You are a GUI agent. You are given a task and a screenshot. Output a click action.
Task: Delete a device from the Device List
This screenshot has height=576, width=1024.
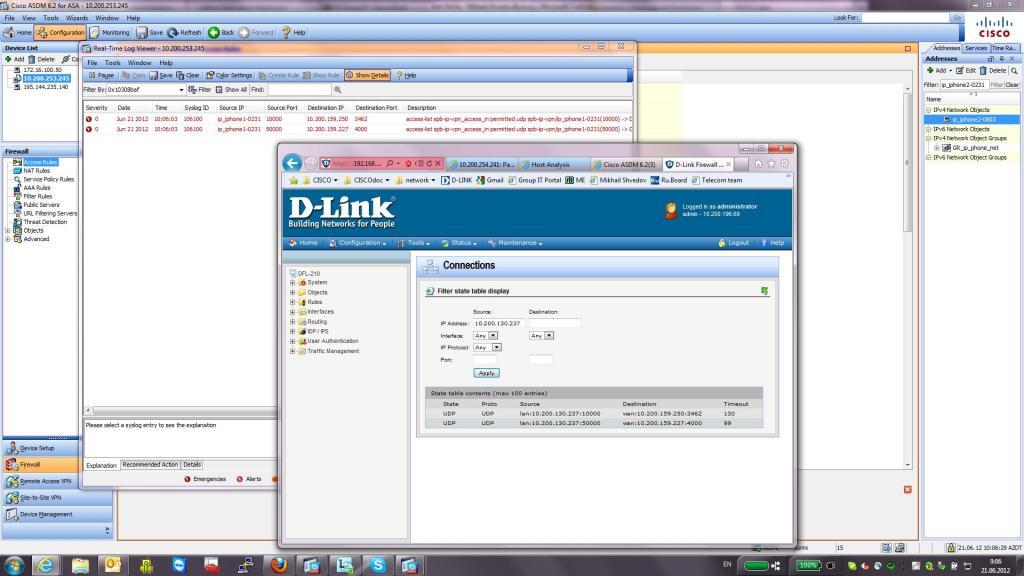[41, 59]
